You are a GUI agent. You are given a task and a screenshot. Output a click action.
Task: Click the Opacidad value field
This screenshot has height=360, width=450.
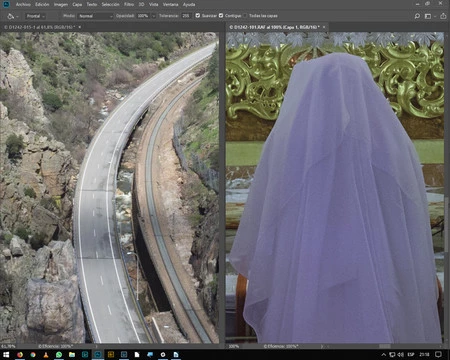click(x=143, y=16)
